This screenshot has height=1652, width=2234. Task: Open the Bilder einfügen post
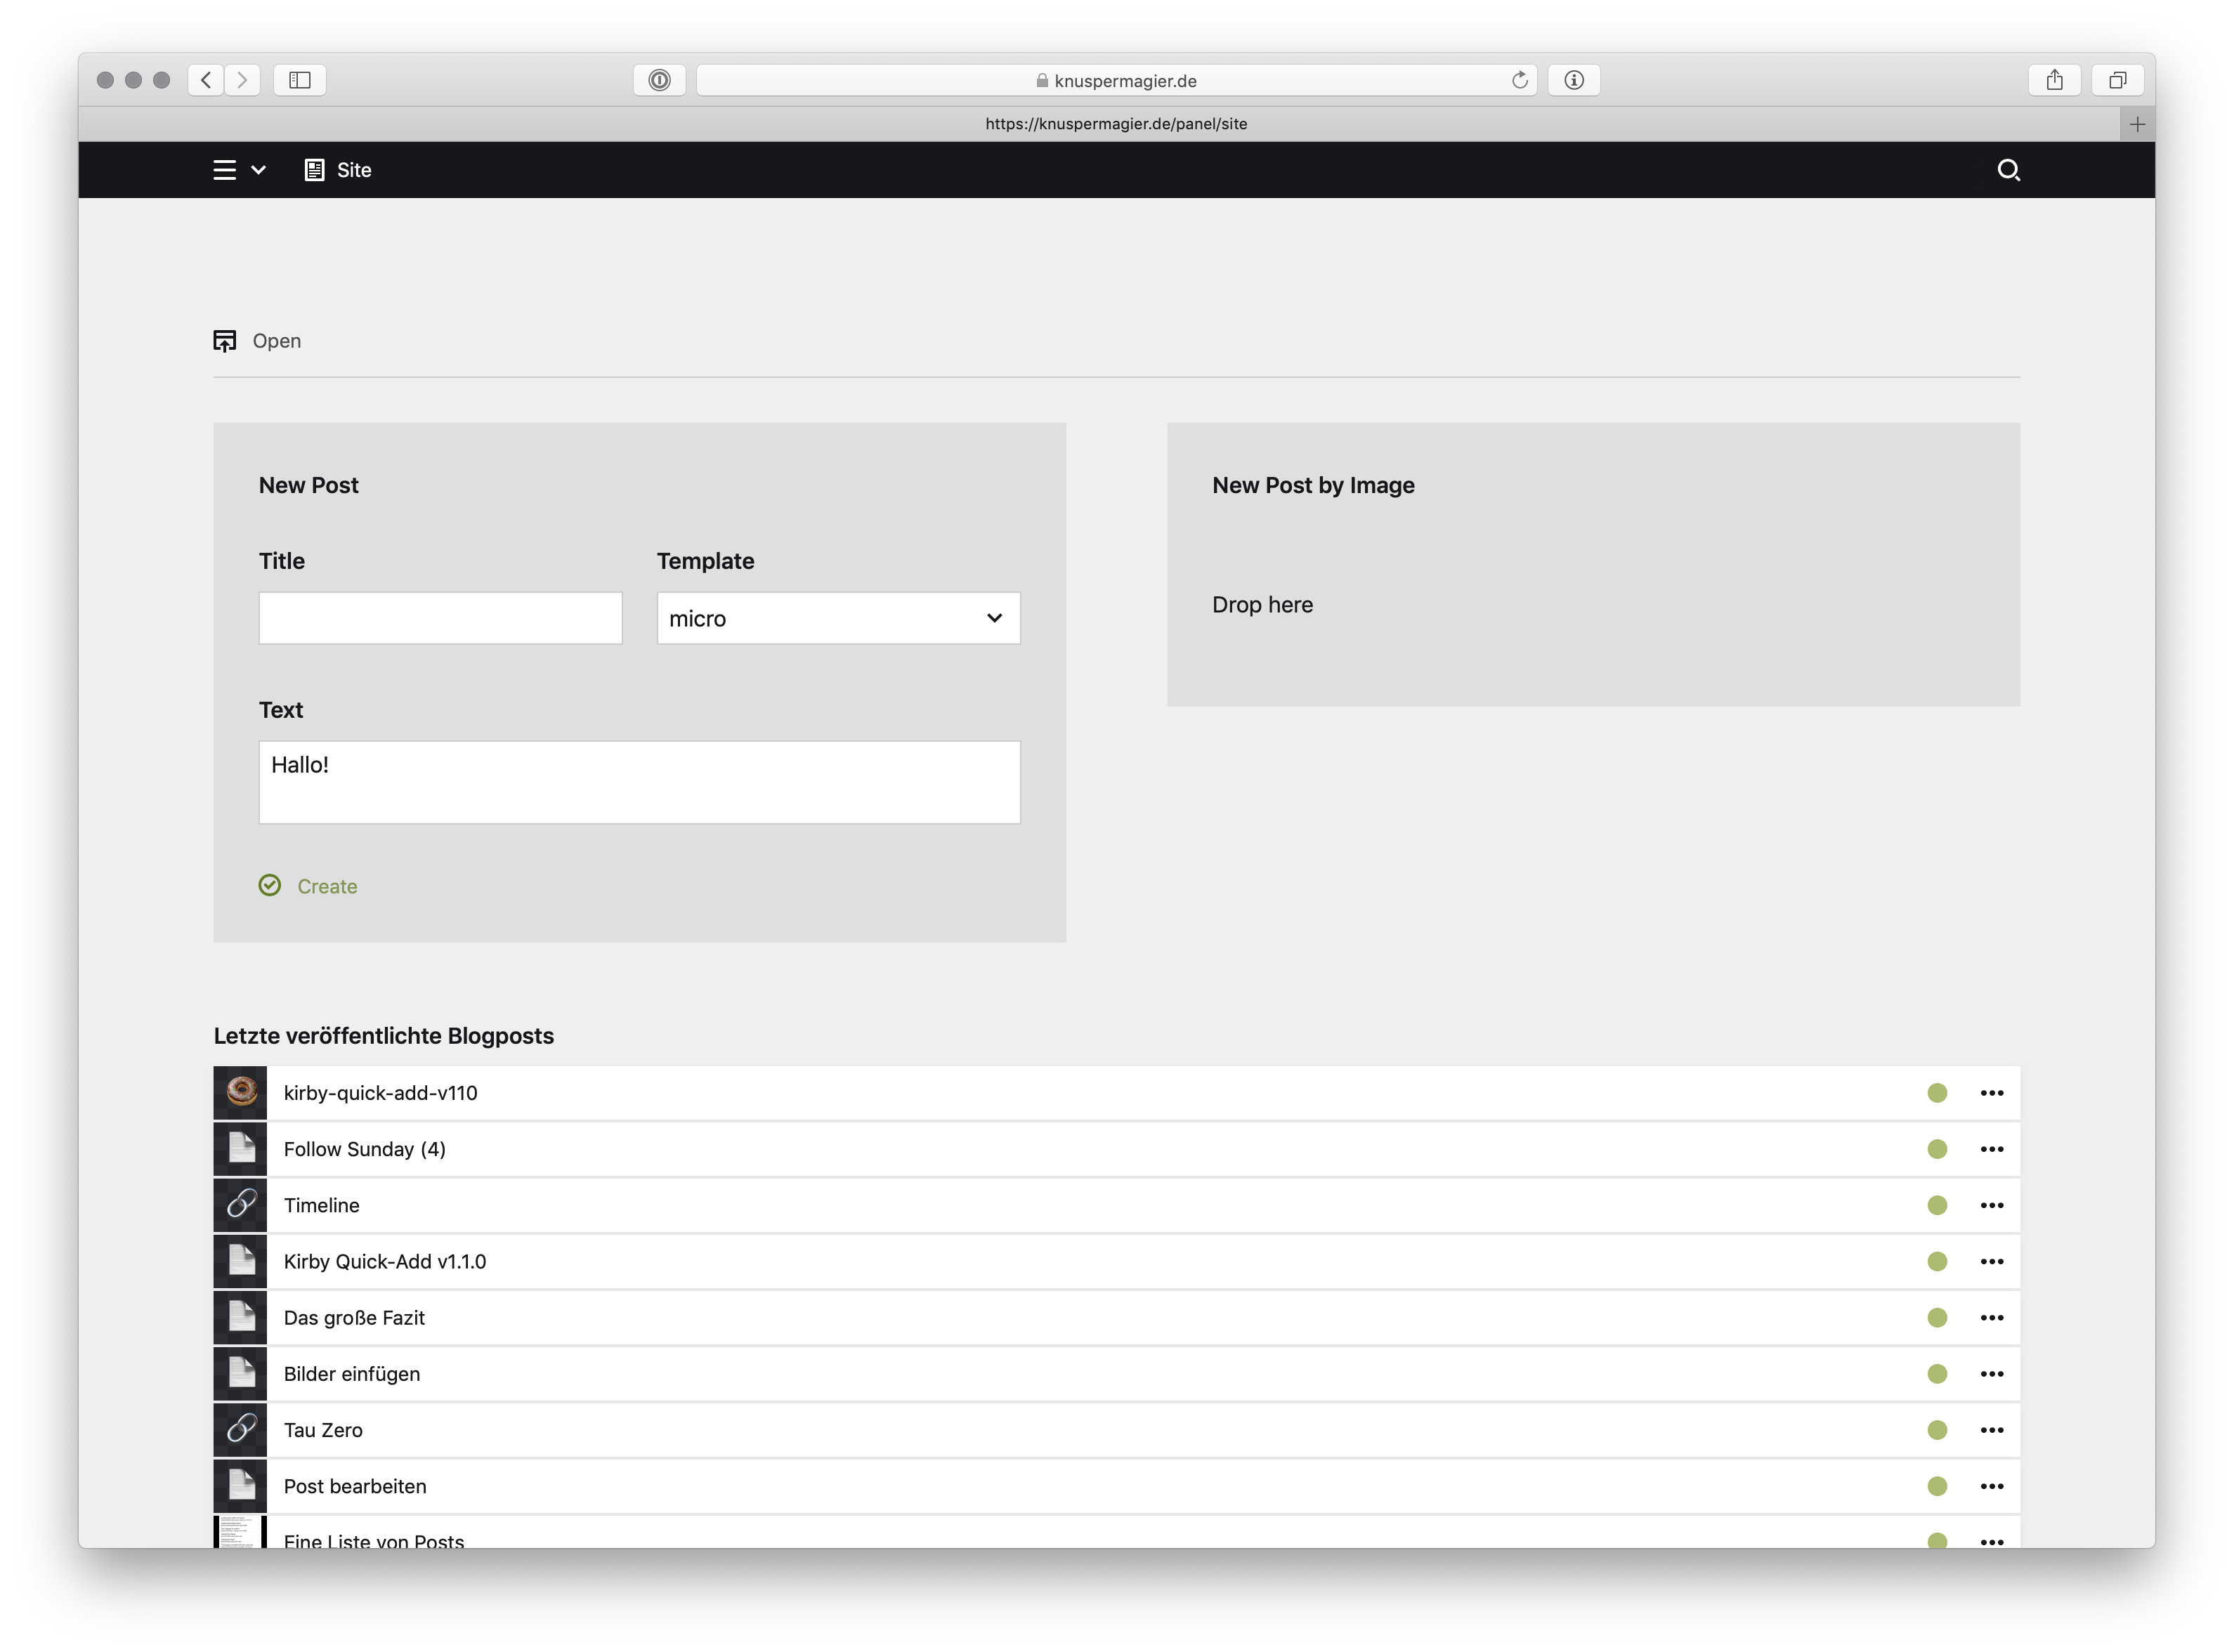coord(352,1374)
